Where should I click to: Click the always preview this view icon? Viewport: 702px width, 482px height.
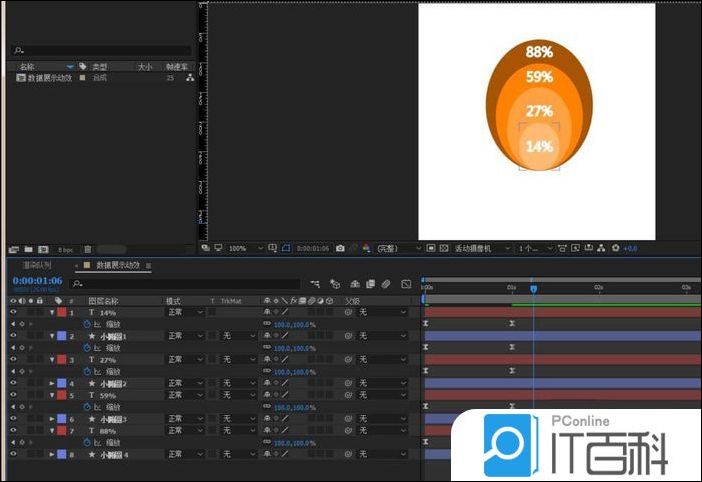pyautogui.click(x=205, y=247)
